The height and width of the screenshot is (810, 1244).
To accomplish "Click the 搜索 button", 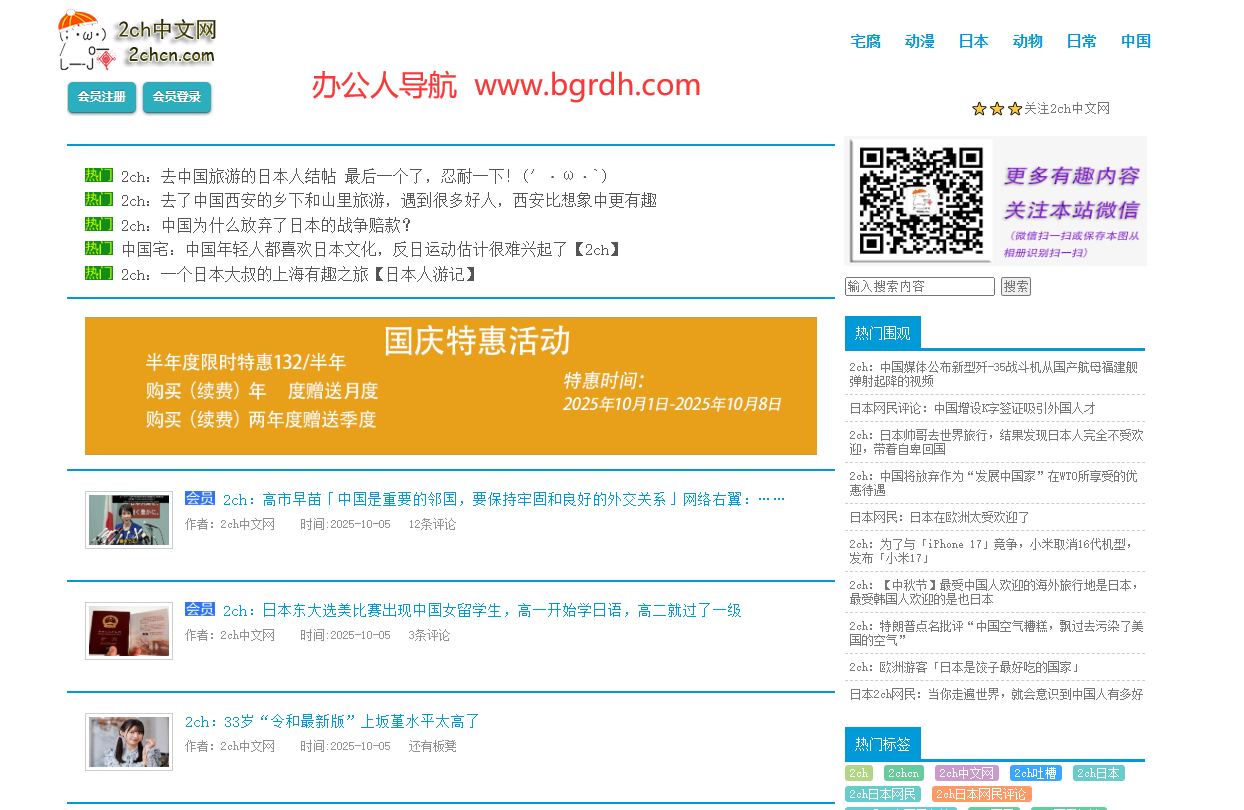I will coord(1015,287).
